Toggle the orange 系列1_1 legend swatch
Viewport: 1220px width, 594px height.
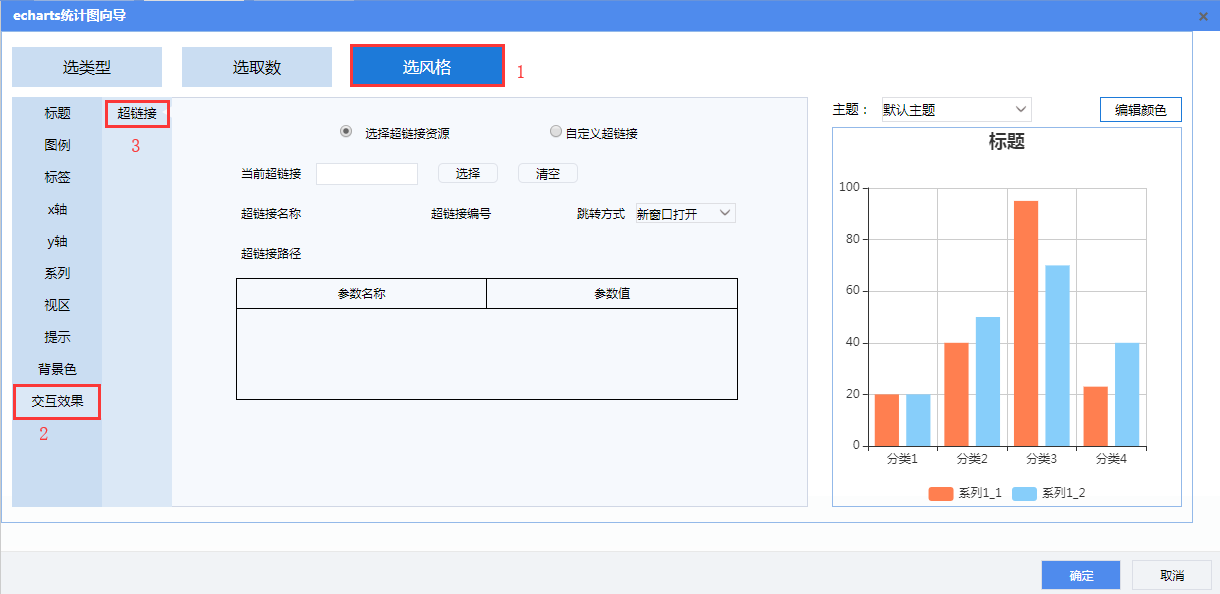click(941, 493)
